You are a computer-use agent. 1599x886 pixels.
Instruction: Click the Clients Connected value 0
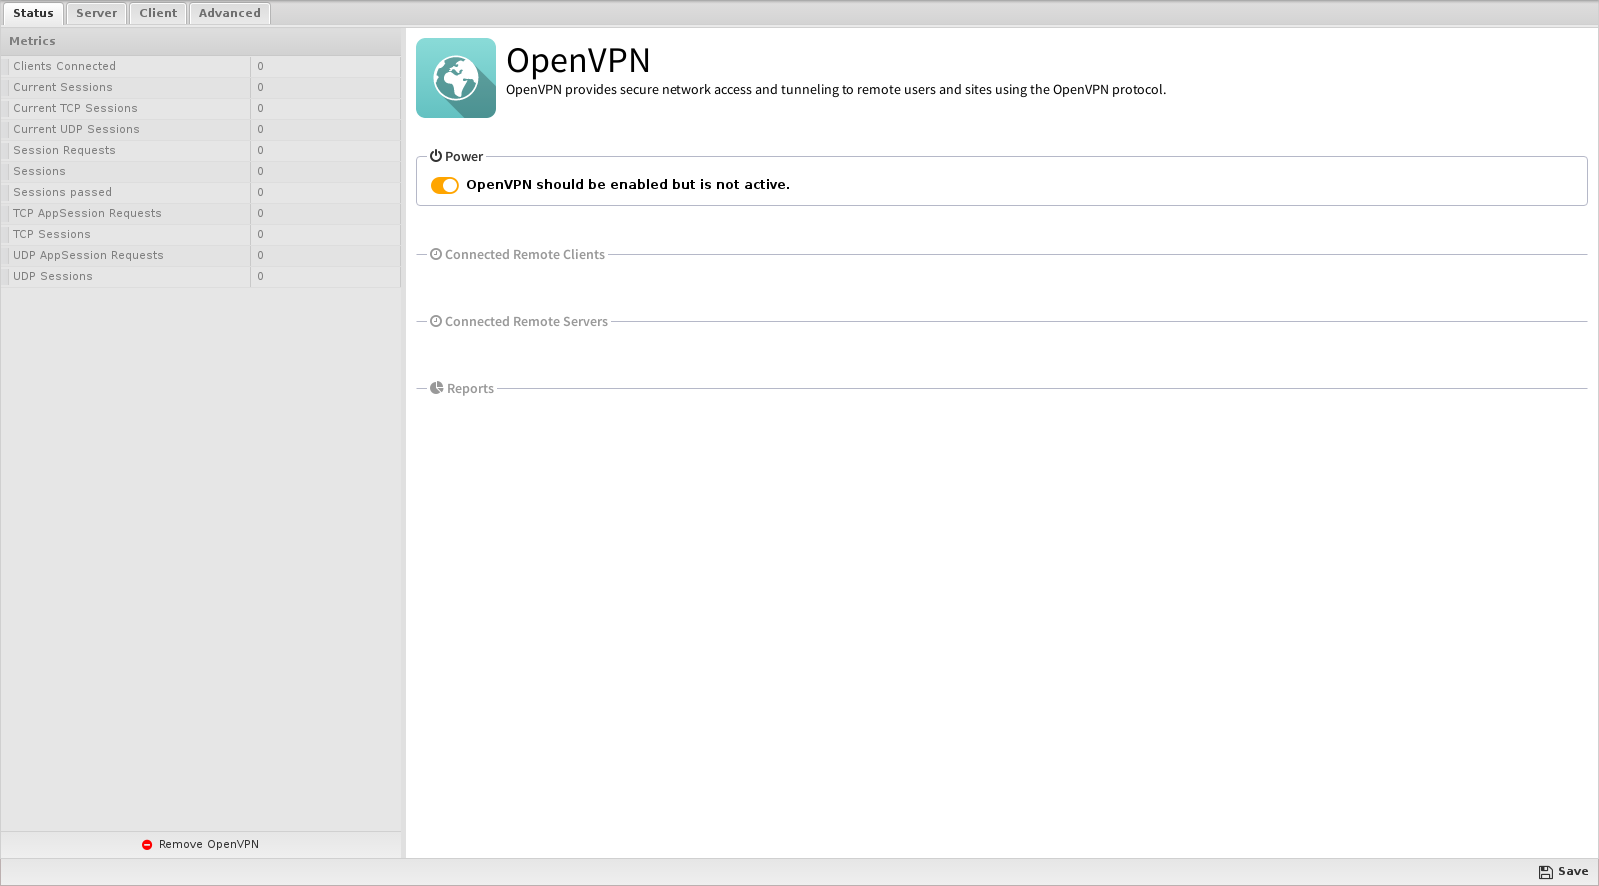click(x=261, y=66)
